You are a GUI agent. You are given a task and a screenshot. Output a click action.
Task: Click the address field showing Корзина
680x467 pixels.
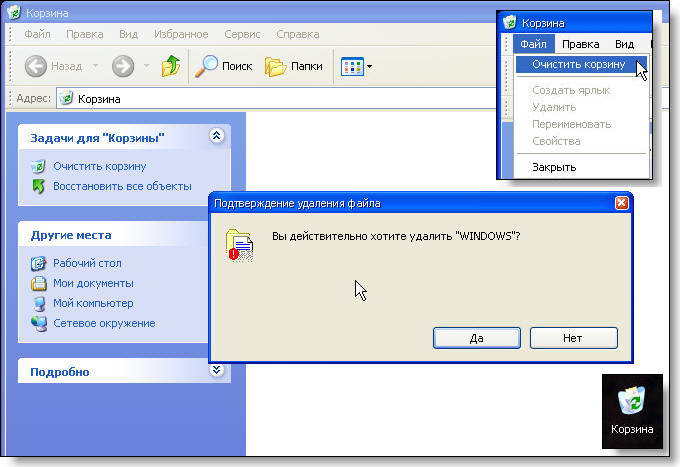[x=278, y=98]
